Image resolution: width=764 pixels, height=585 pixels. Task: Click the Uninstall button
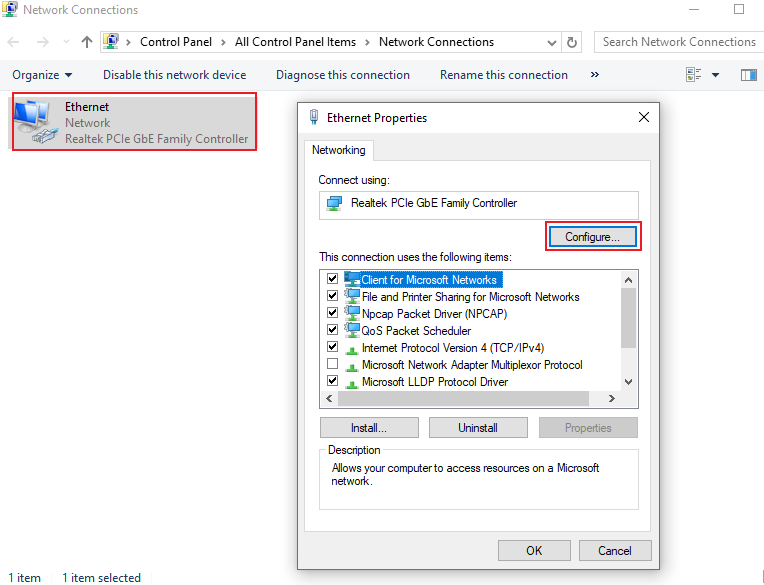coord(478,428)
